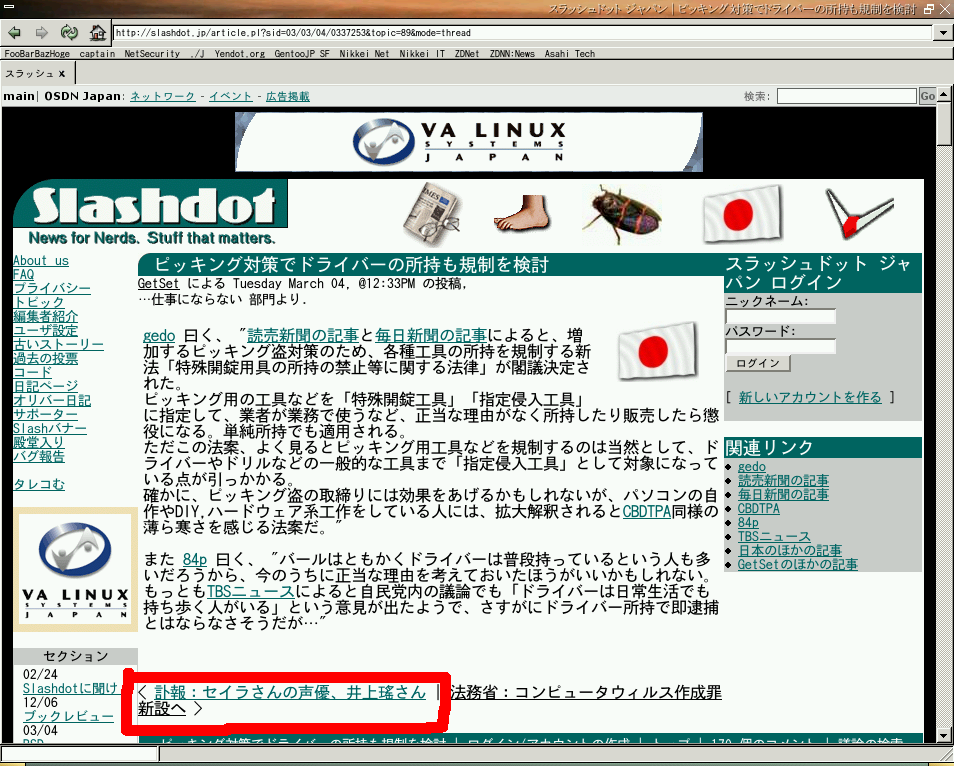954x766 pixels.
Task: Open the About us sidebar link
Action: pyautogui.click(x=41, y=260)
